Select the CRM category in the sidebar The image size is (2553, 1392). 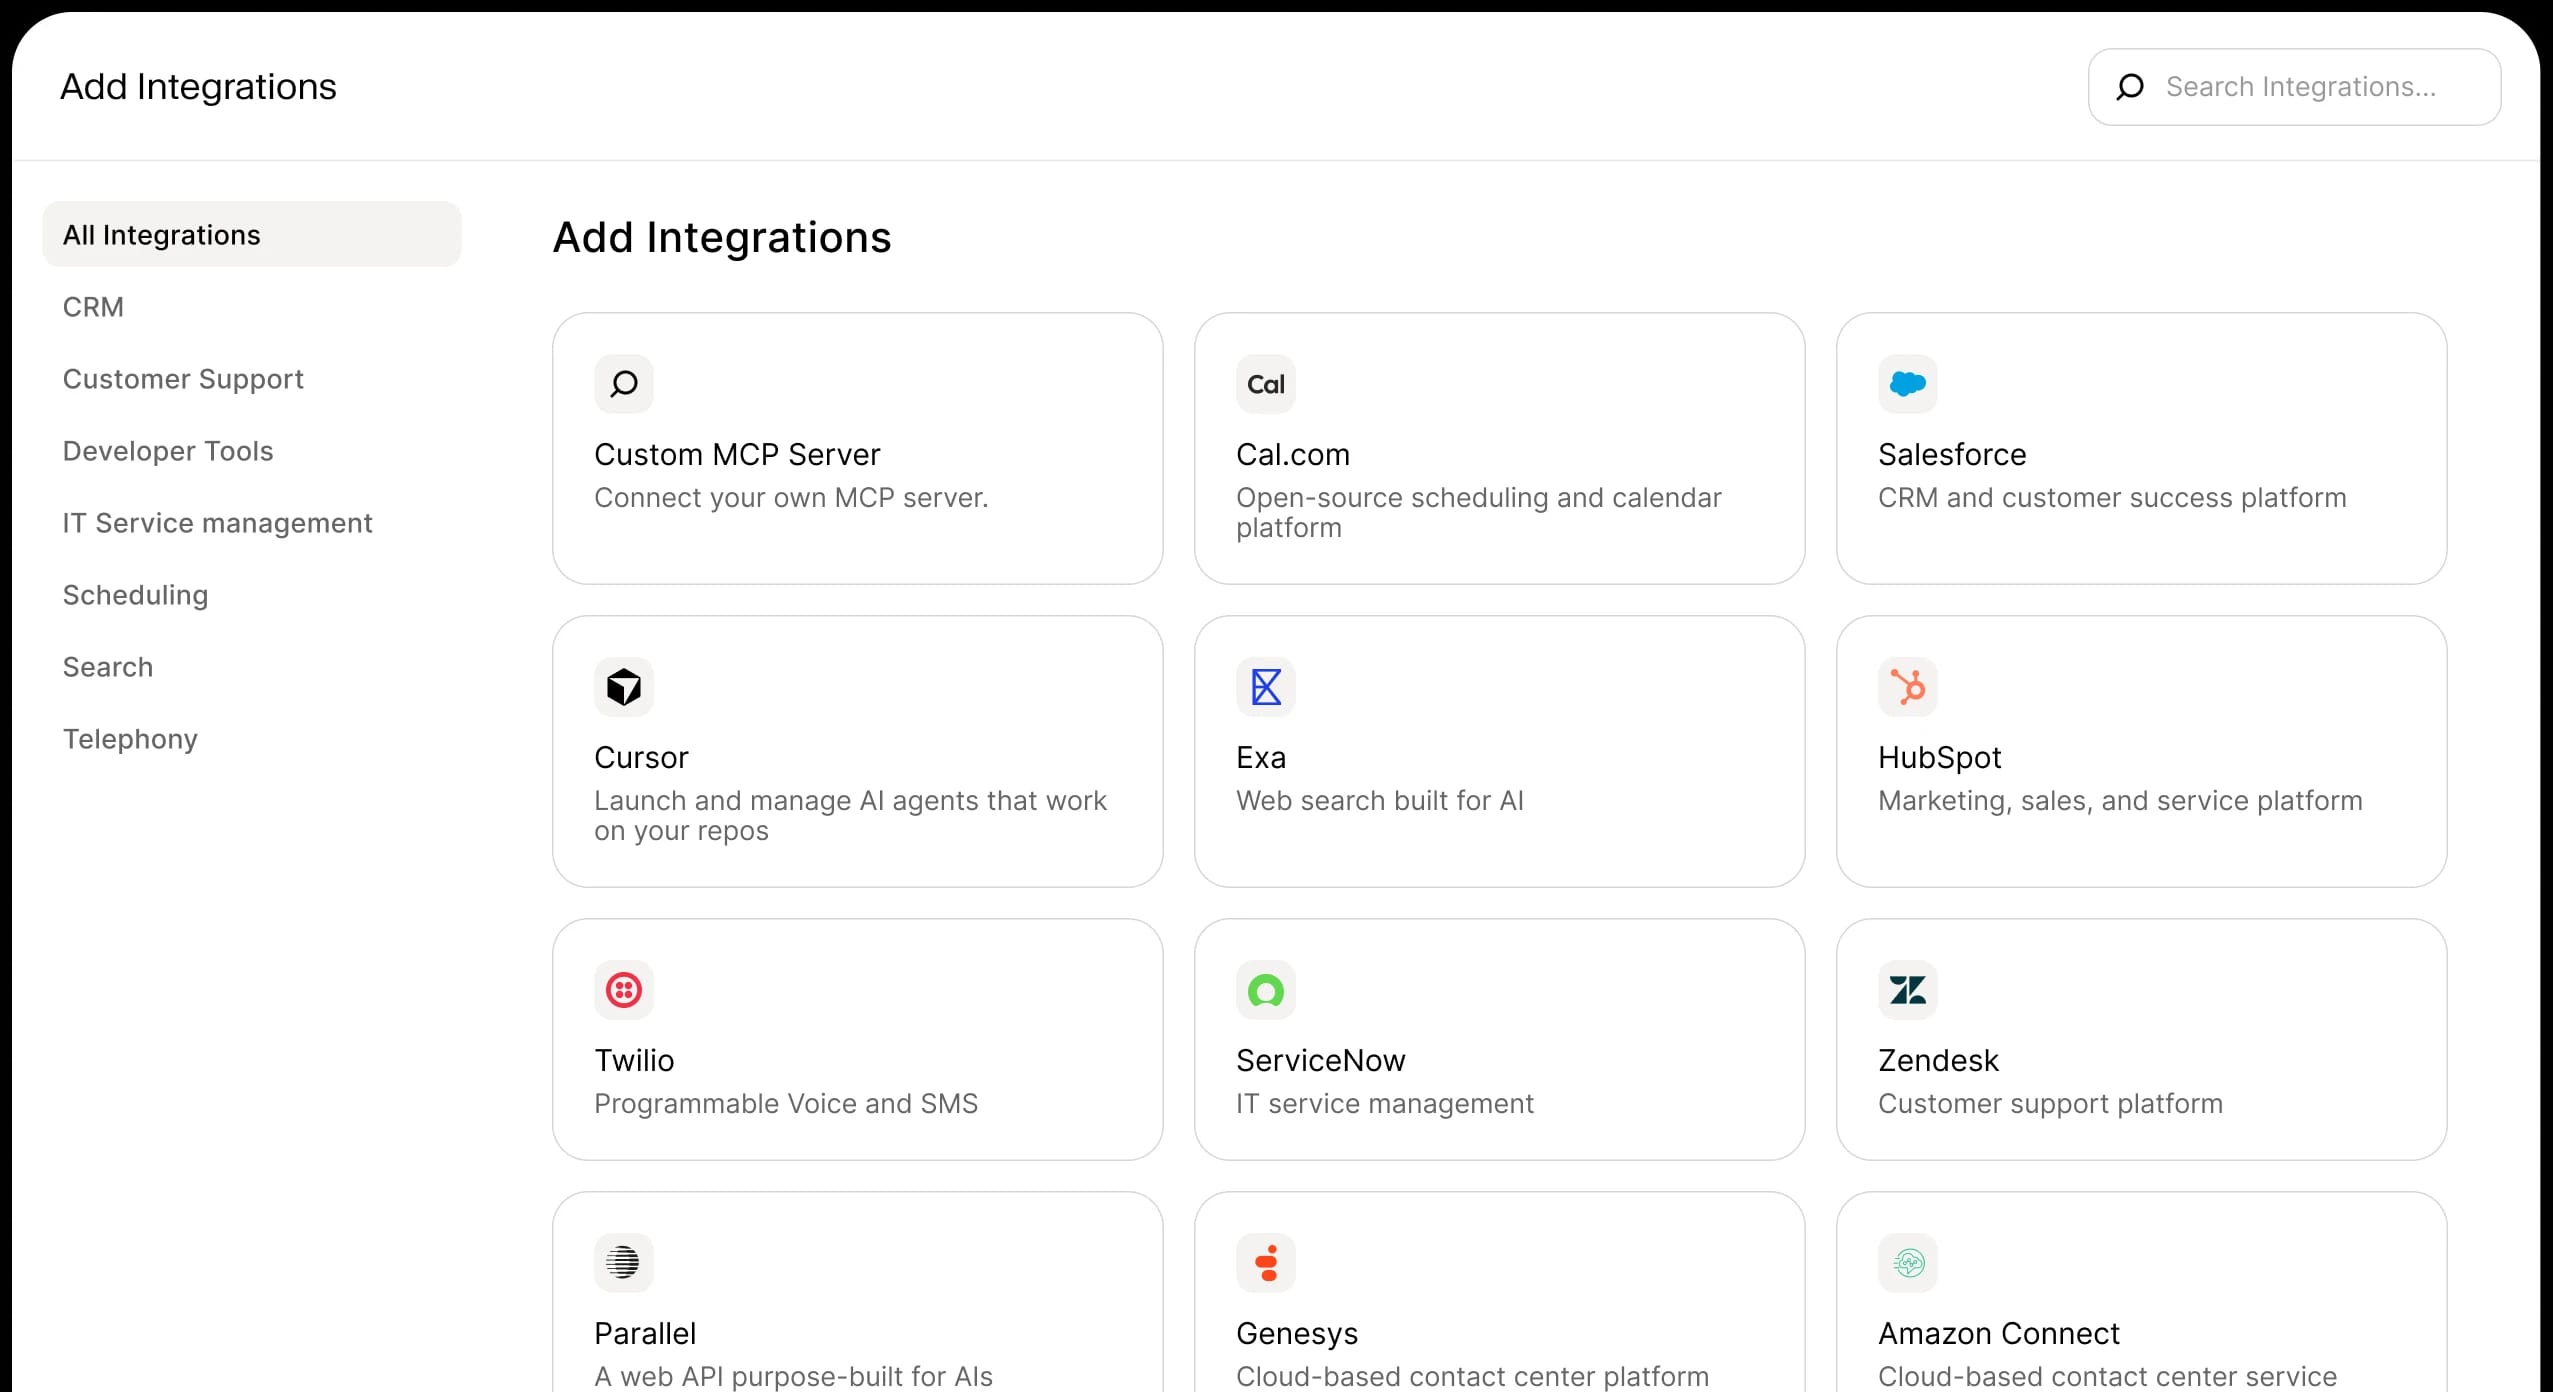(93, 307)
